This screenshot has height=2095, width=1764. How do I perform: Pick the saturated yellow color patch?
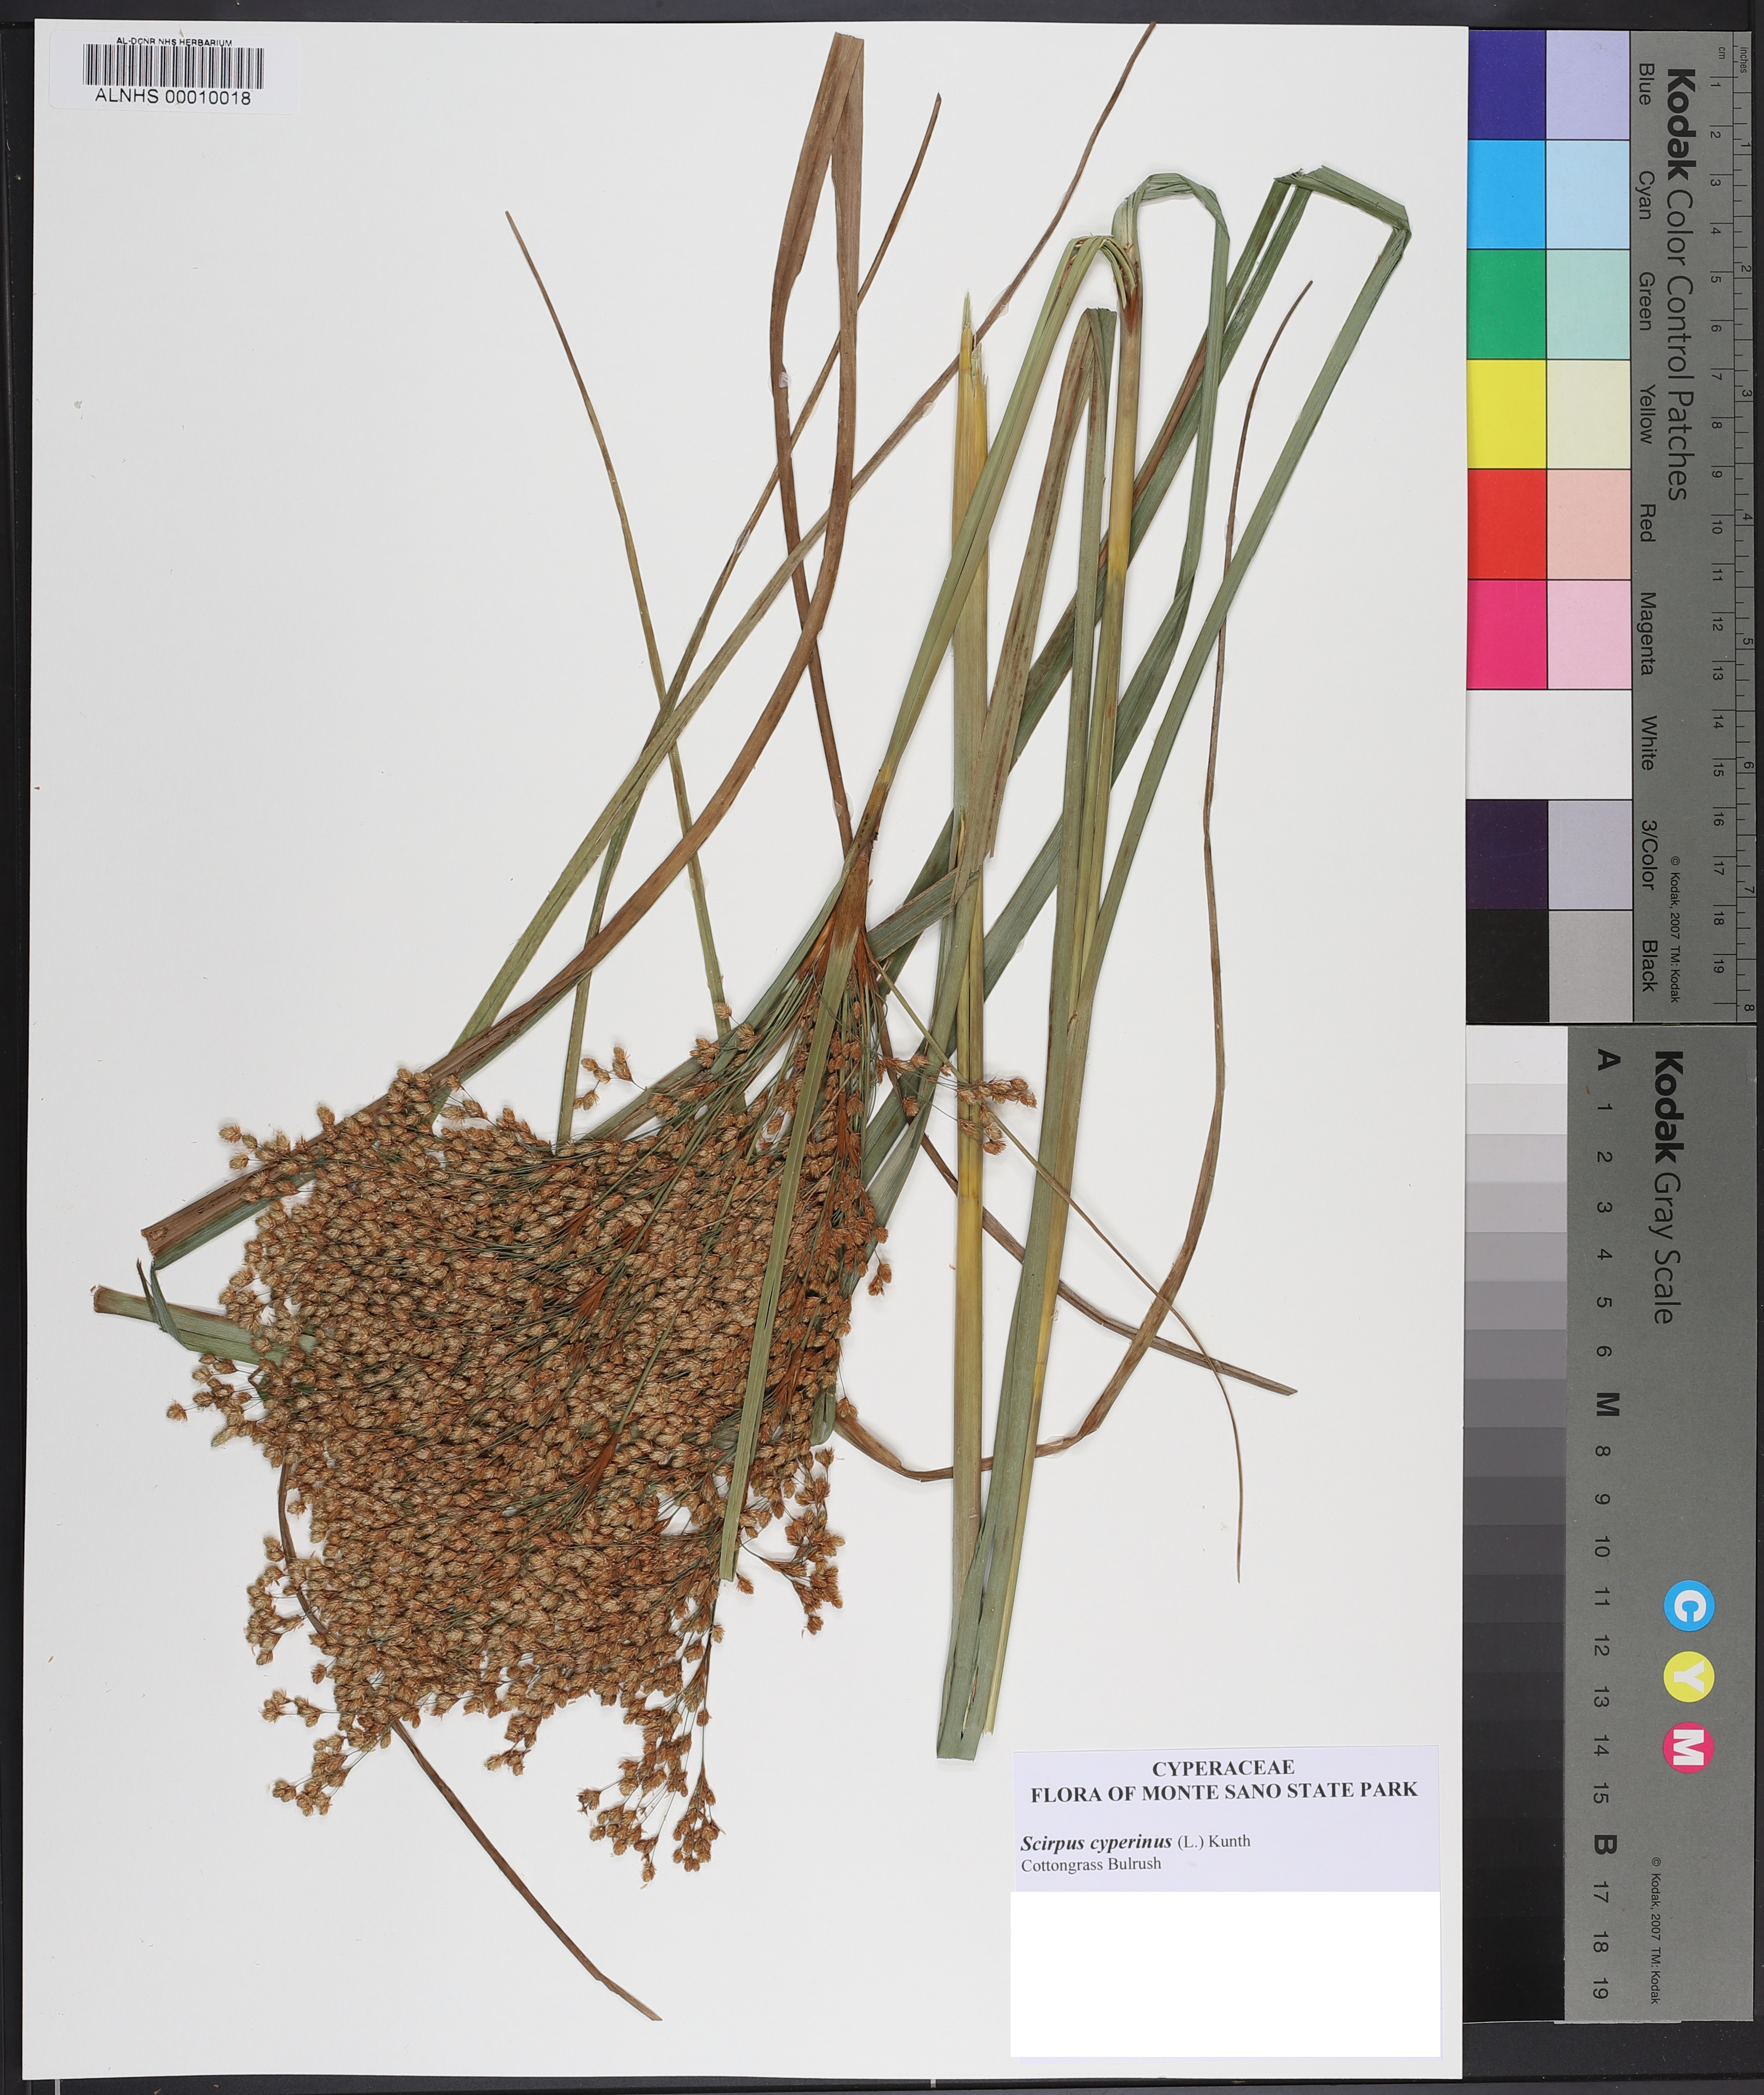pyautogui.click(x=1506, y=414)
